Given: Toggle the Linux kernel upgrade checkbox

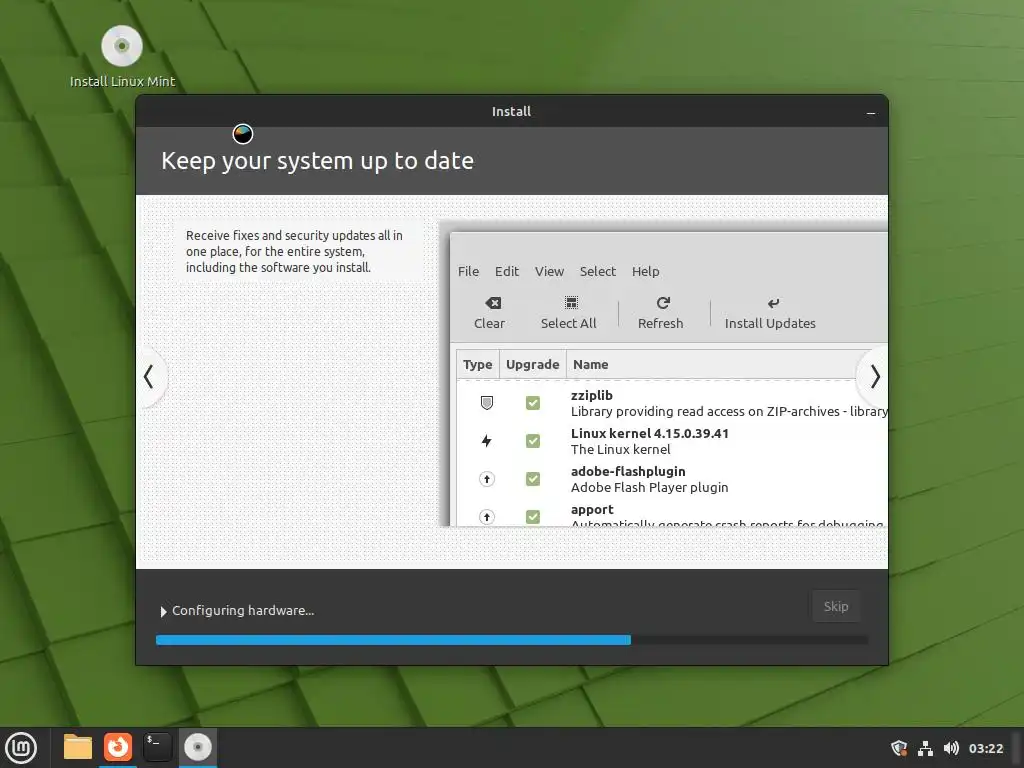Looking at the screenshot, I should click(x=533, y=441).
